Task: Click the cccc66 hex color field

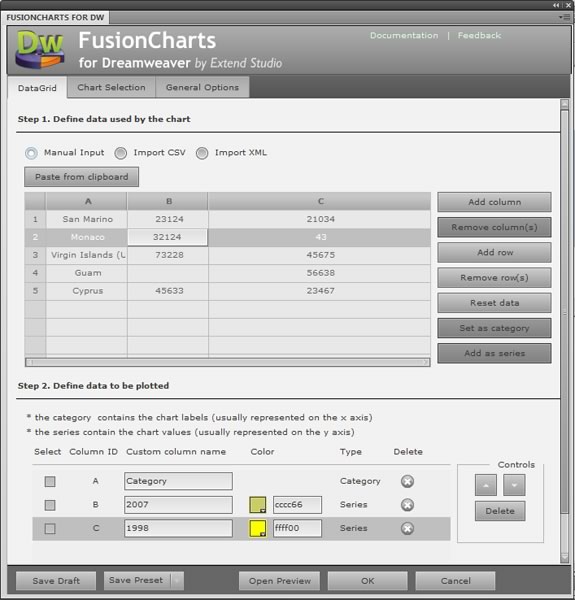Action: 297,505
